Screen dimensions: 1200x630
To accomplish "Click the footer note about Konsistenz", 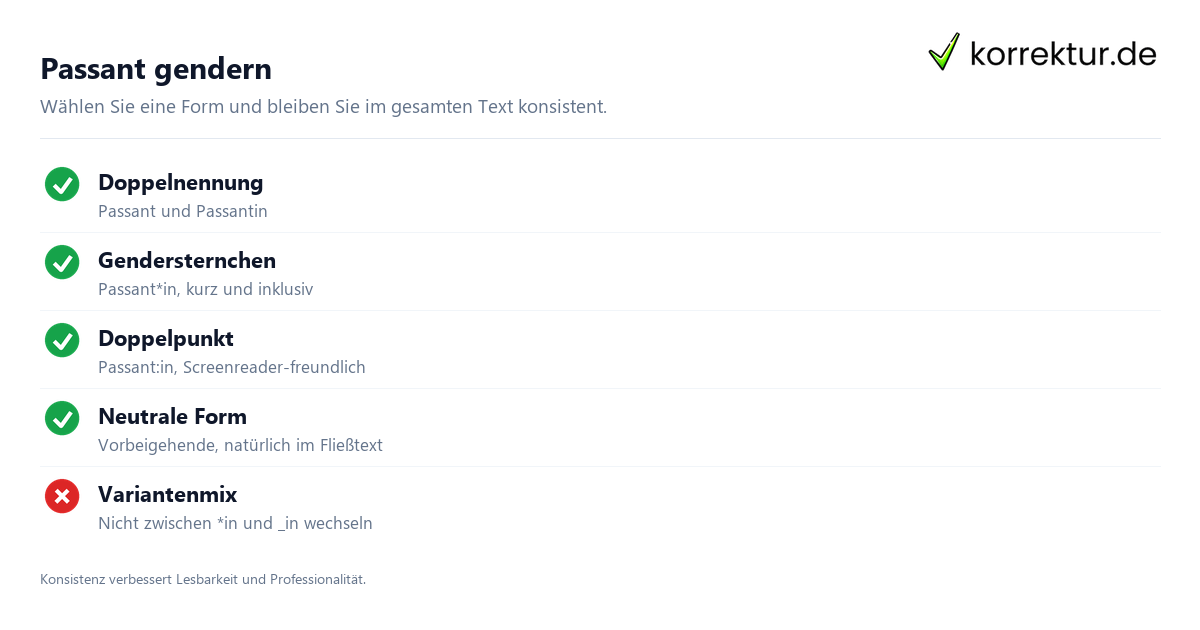I will coord(203,579).
